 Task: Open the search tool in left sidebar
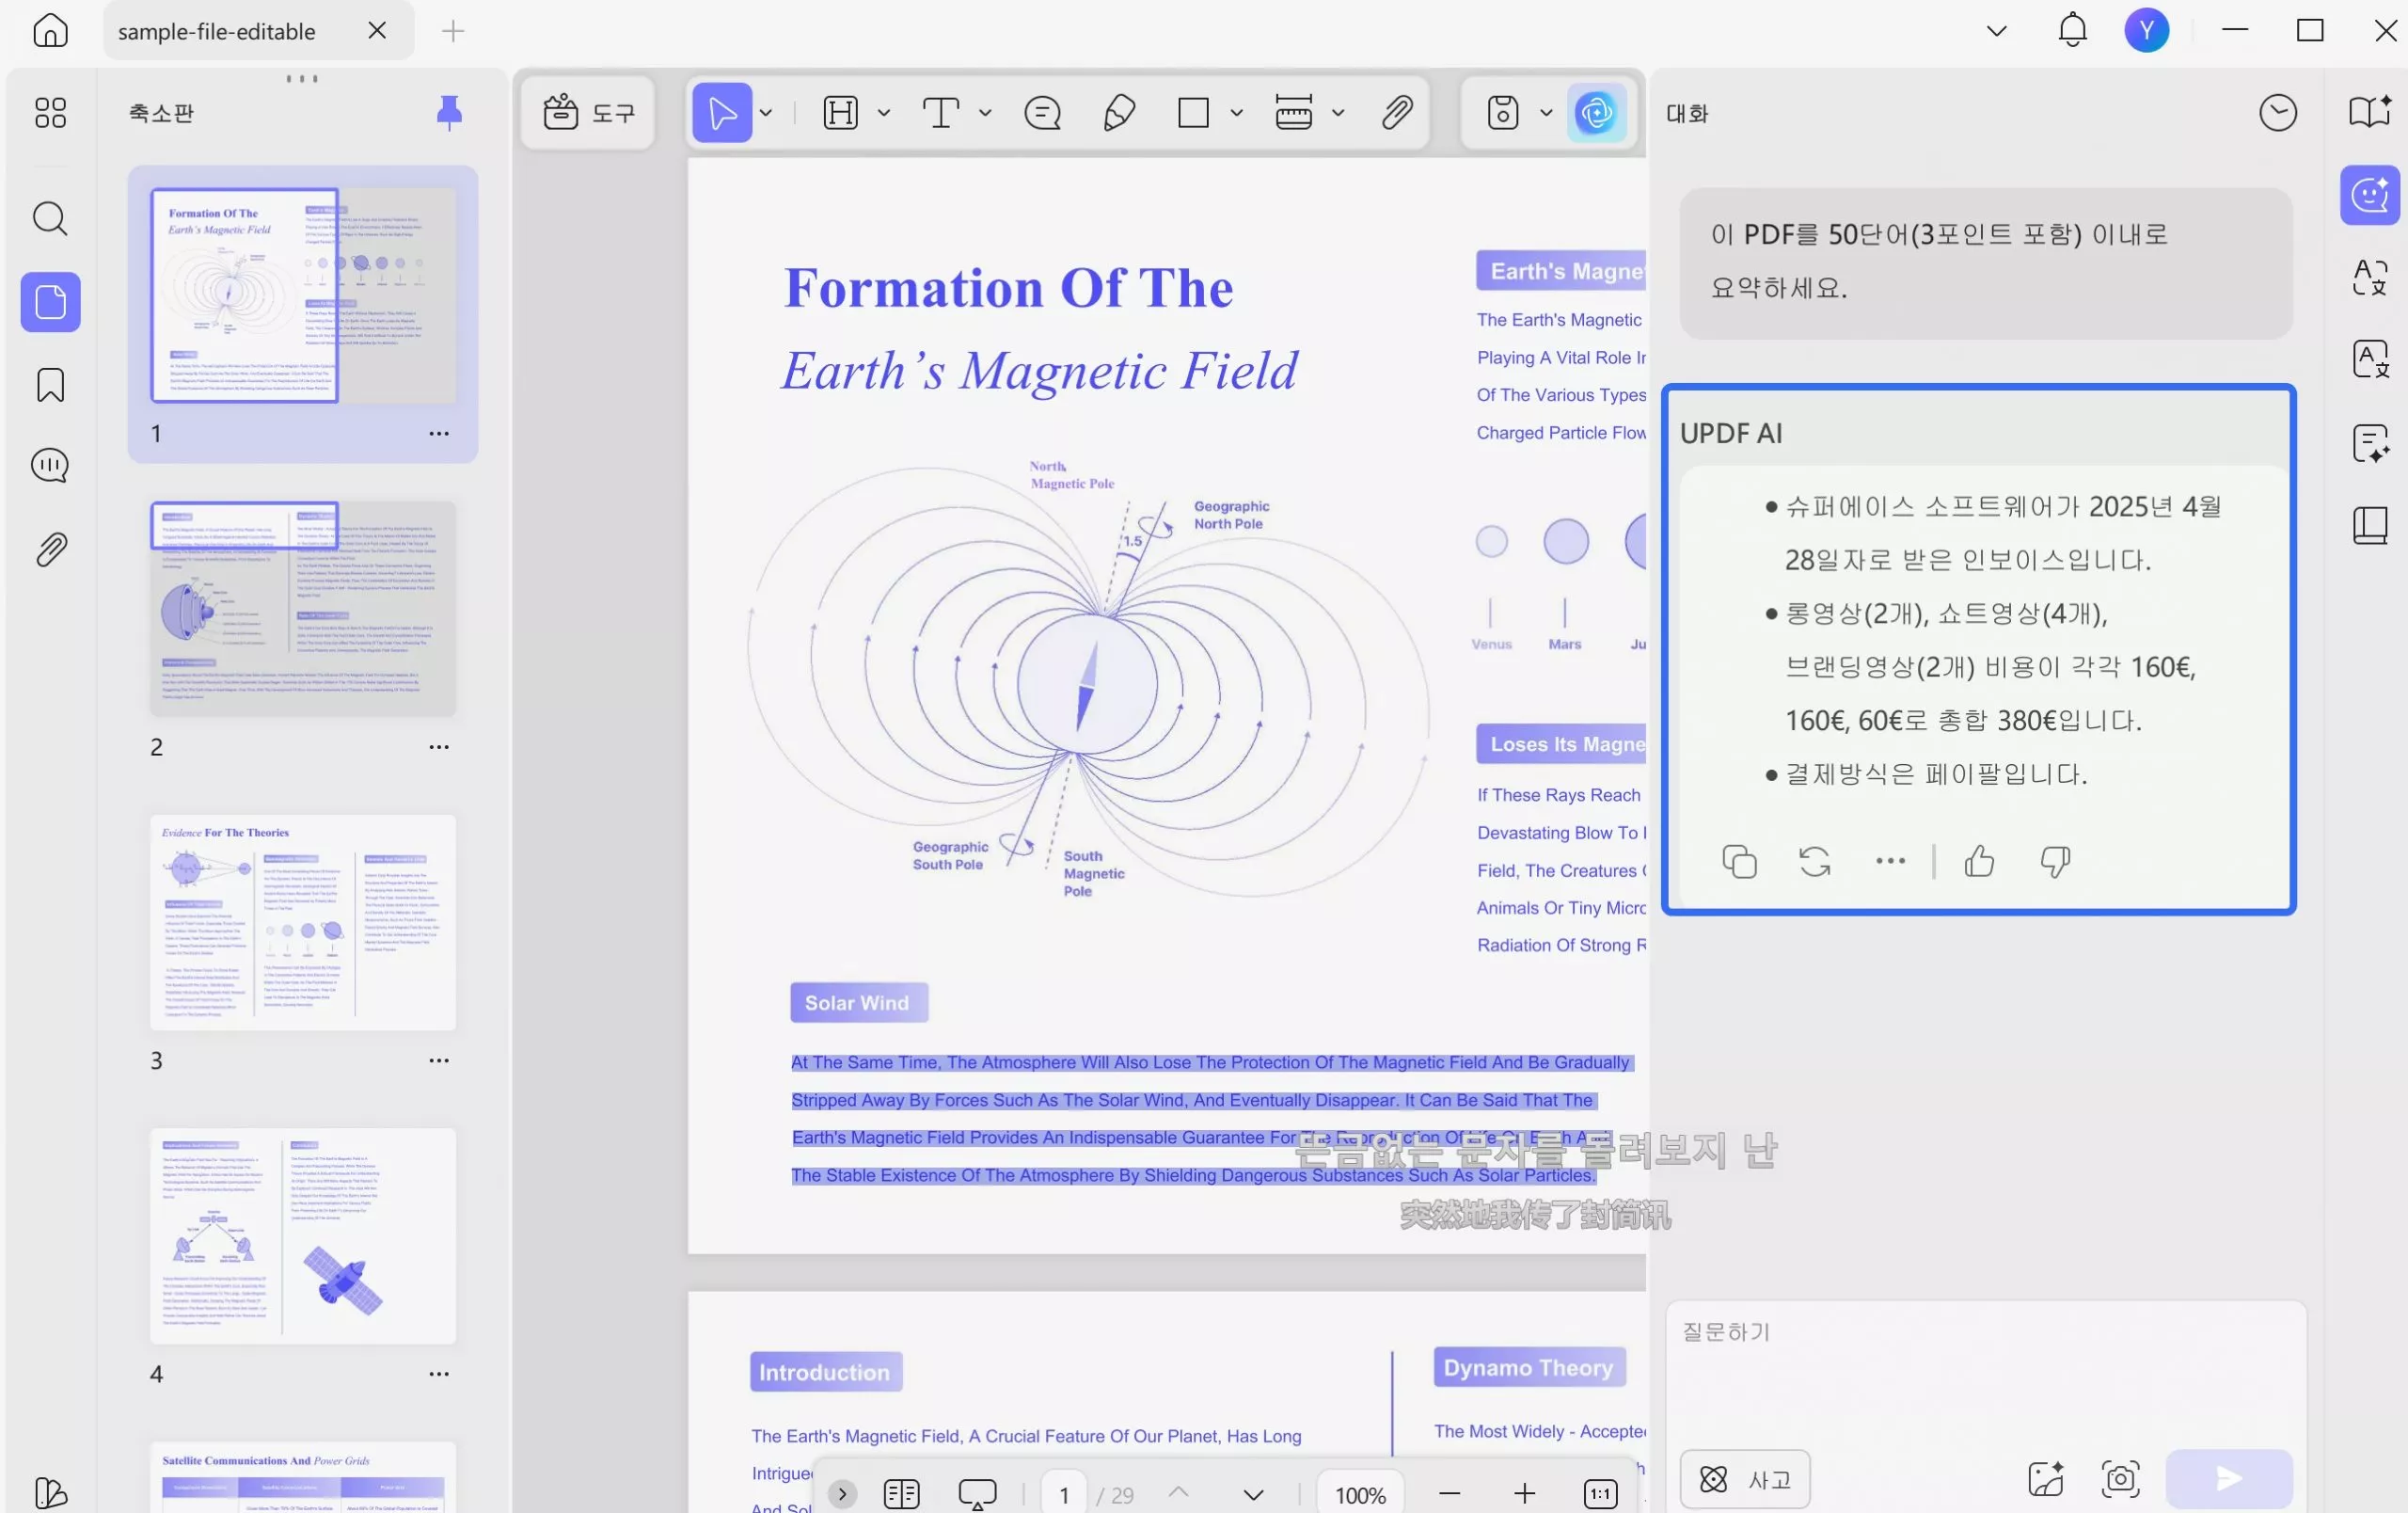click(x=50, y=218)
